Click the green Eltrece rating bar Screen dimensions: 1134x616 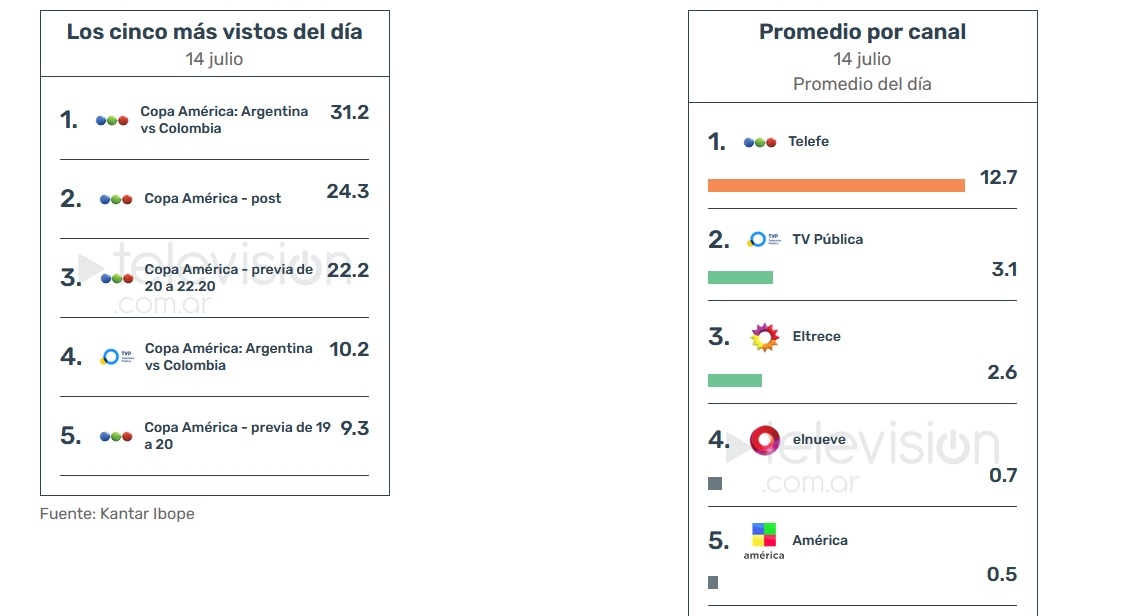click(735, 380)
